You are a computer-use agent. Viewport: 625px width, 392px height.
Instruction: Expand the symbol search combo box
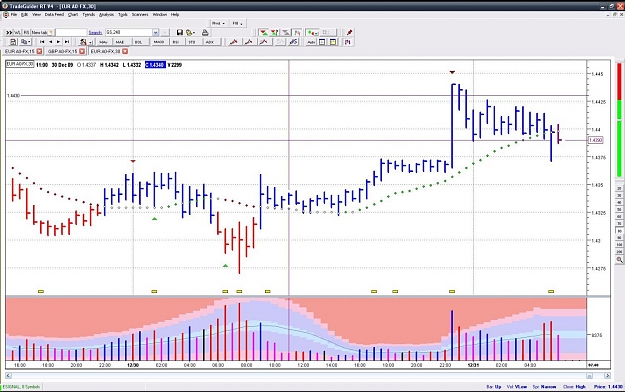pos(155,32)
